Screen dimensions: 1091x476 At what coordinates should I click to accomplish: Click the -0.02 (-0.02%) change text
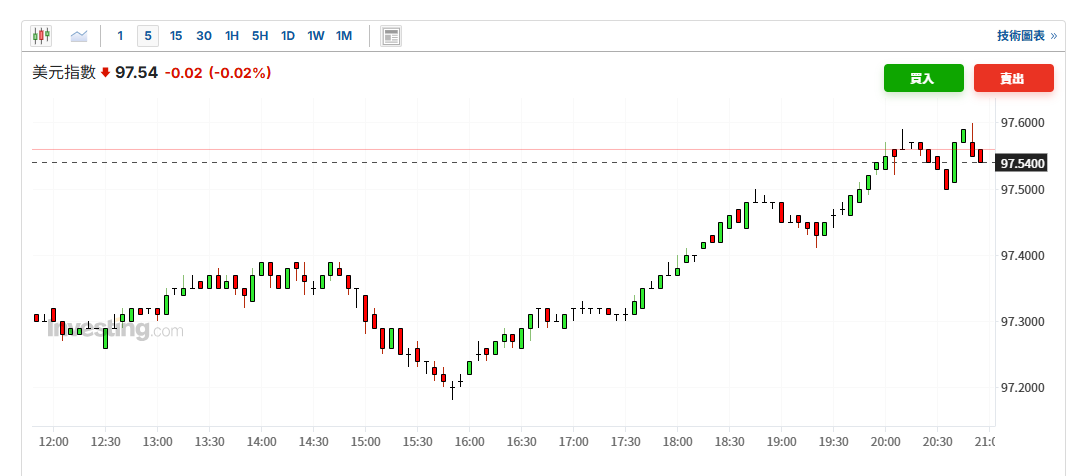tap(218, 72)
